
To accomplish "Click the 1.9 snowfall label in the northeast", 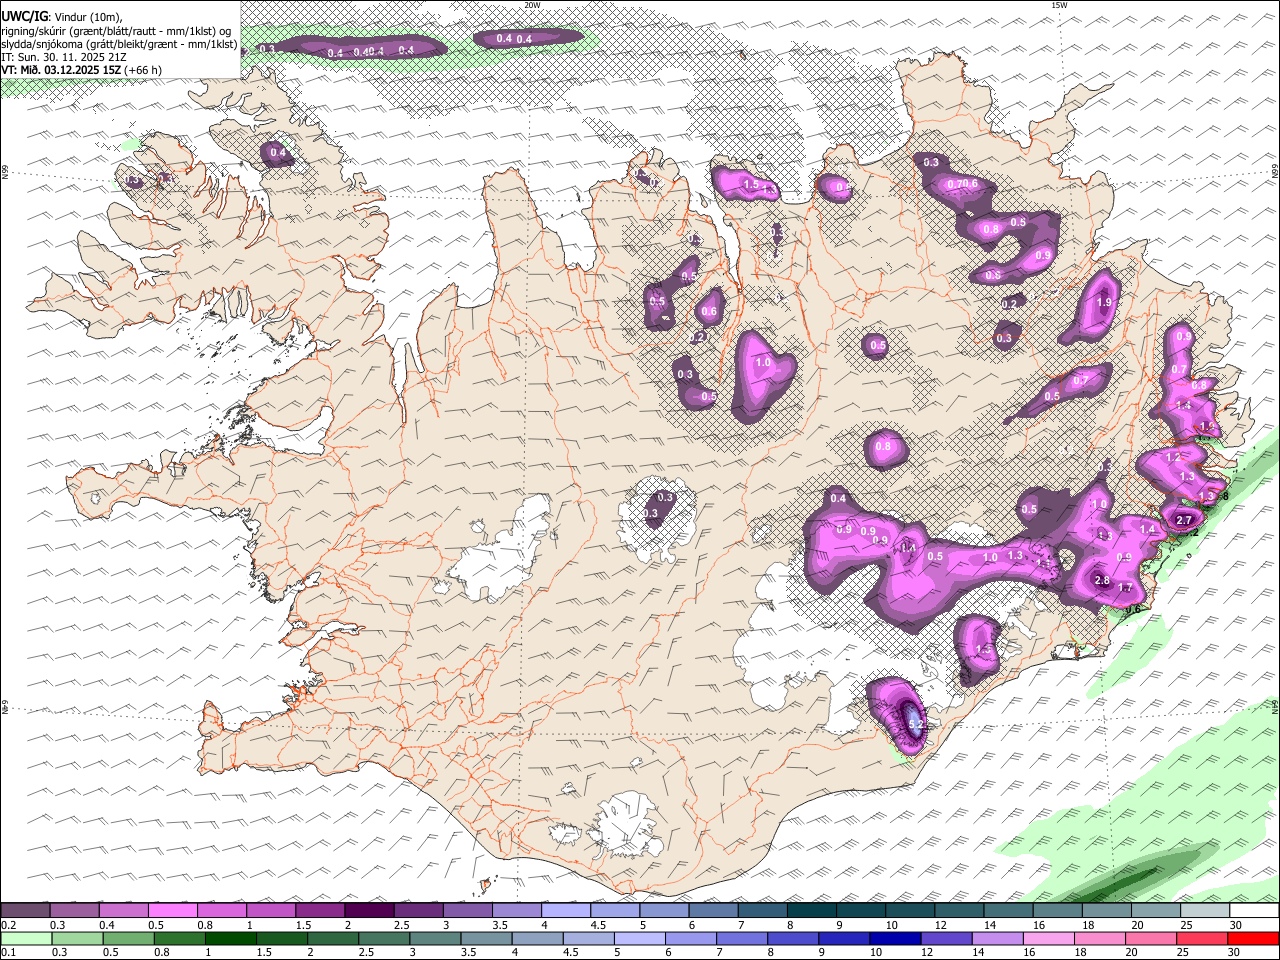I will tap(1104, 302).
